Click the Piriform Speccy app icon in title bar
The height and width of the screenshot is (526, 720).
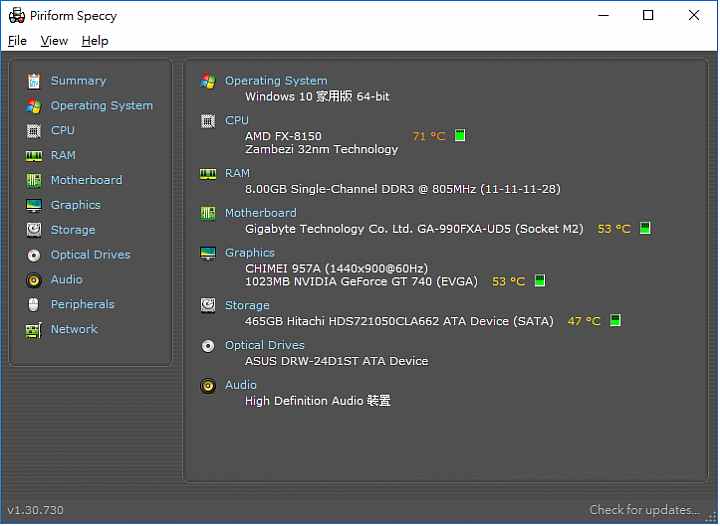[17, 16]
